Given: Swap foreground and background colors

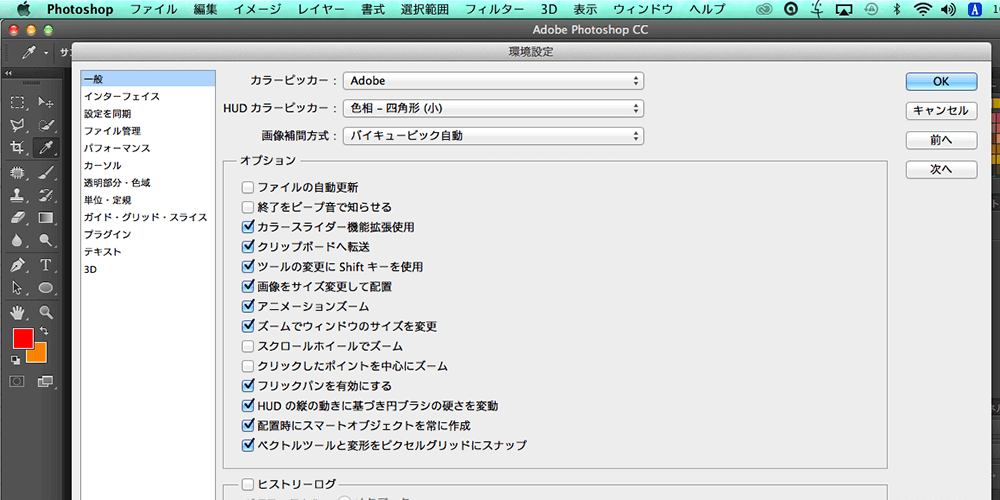Looking at the screenshot, I should click(44, 330).
